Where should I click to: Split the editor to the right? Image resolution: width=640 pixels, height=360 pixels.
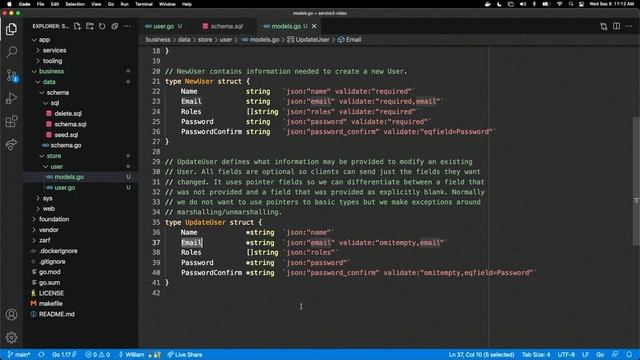click(616, 27)
